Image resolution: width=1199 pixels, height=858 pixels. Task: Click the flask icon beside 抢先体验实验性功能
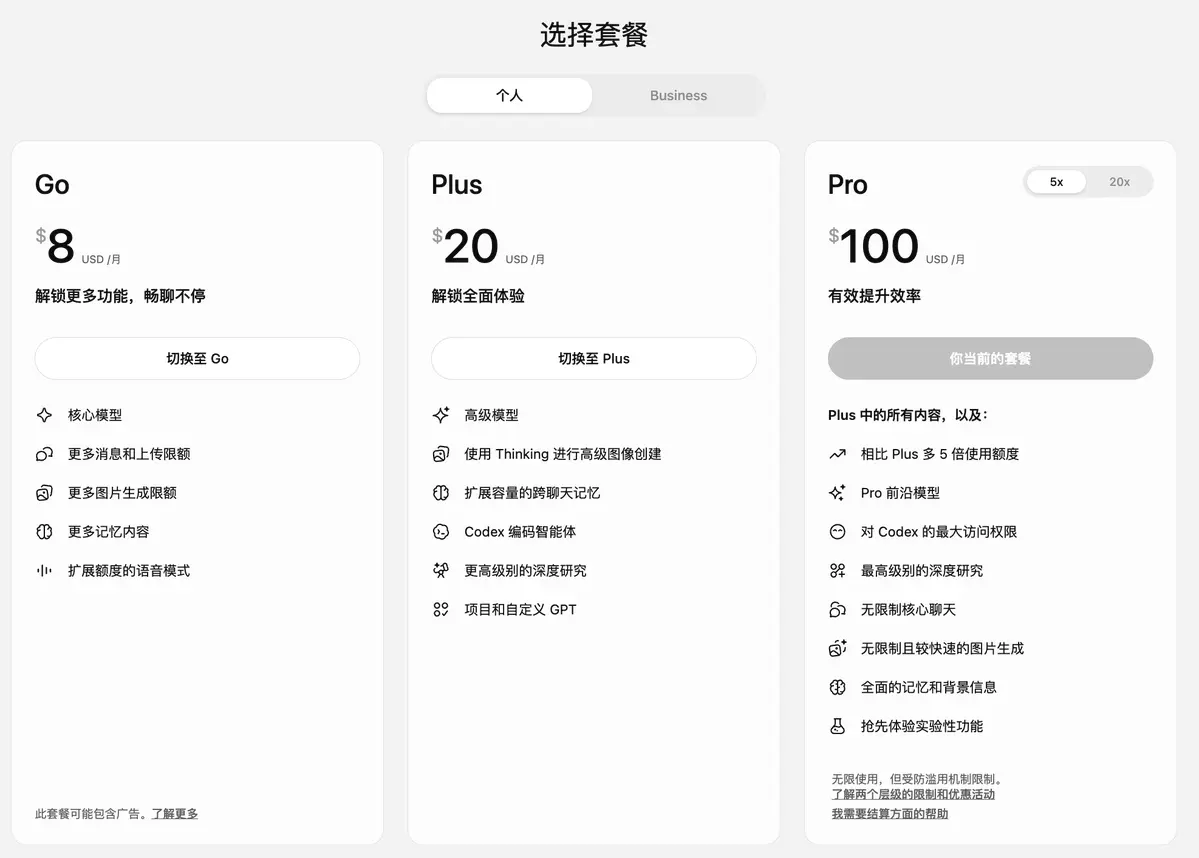(x=837, y=726)
